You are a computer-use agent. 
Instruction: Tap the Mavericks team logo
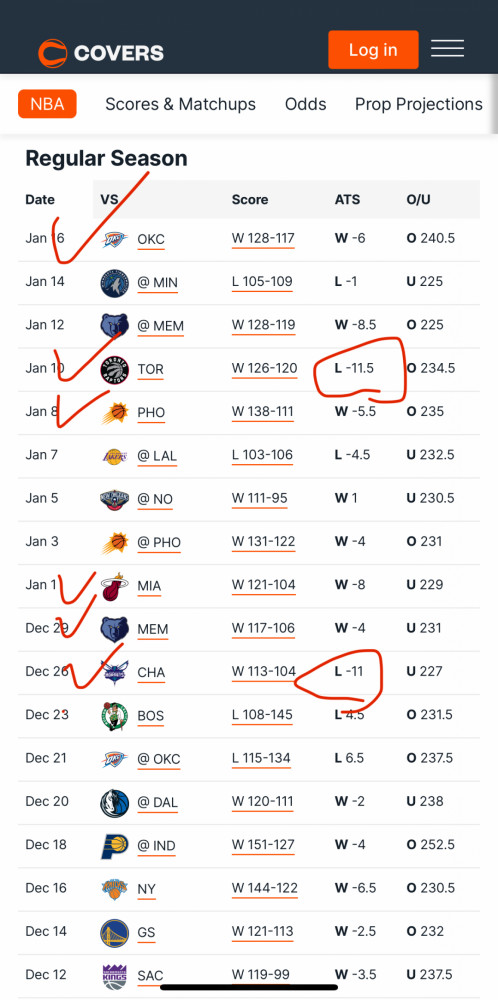click(x=115, y=802)
